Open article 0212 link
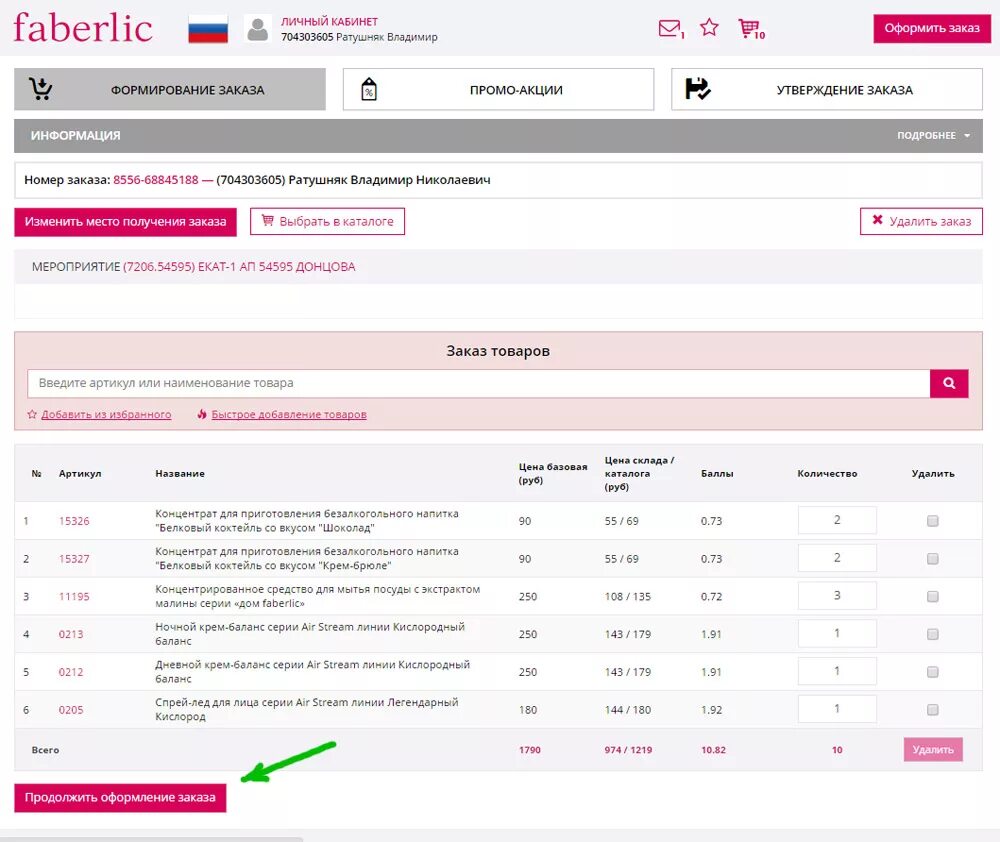Viewport: 1000px width, 842px height. (x=71, y=672)
